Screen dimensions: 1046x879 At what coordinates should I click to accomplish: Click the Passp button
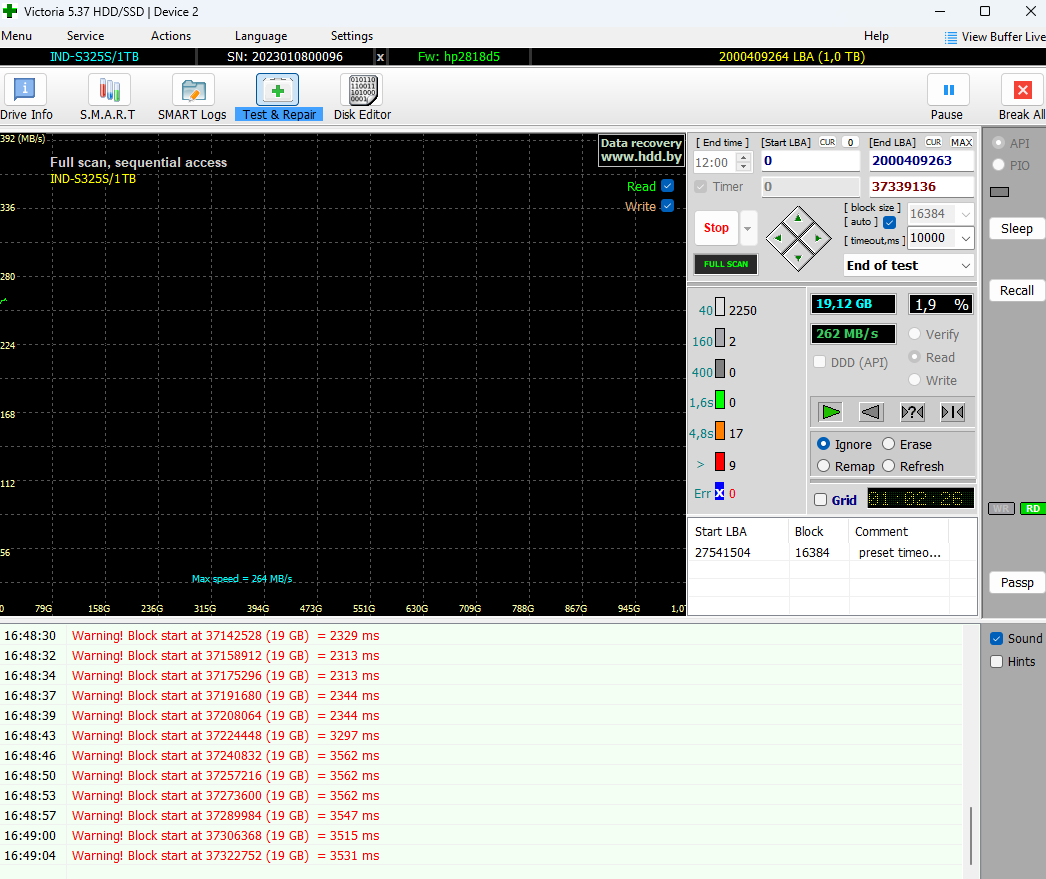(1017, 583)
